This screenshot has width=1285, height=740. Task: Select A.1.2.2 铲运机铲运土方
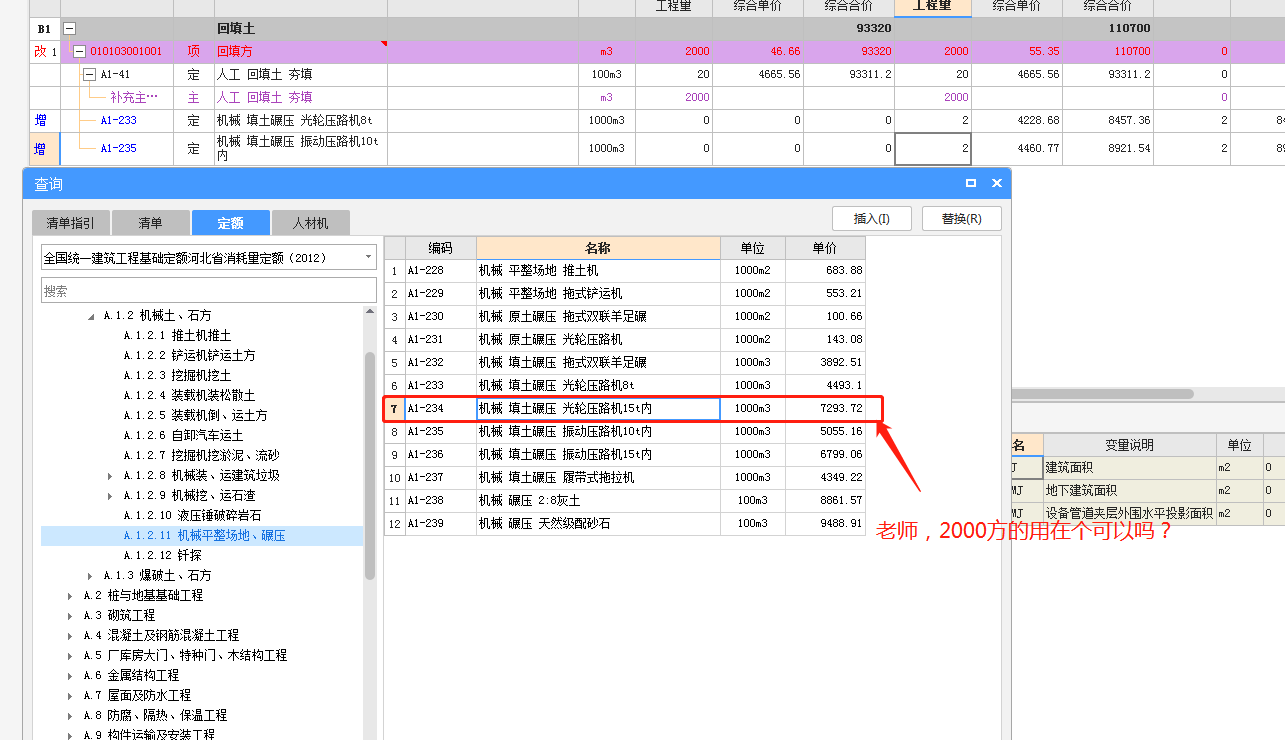pyautogui.click(x=189, y=356)
